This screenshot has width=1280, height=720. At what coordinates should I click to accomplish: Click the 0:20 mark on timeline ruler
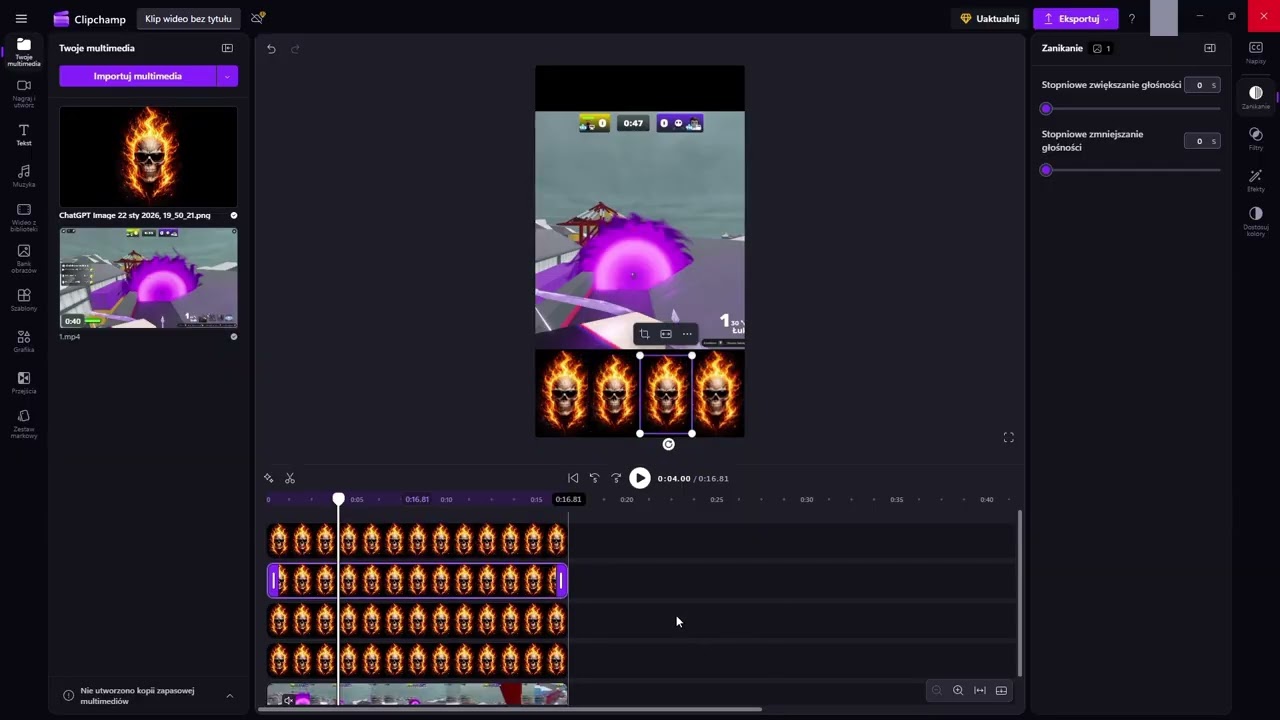[x=627, y=499]
